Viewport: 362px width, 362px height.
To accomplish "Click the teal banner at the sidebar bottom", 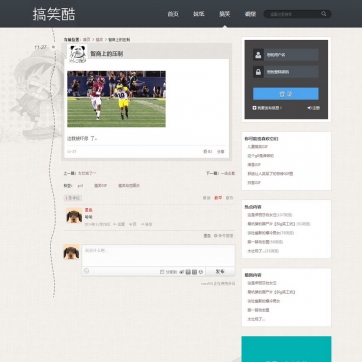I will click(x=286, y=349).
